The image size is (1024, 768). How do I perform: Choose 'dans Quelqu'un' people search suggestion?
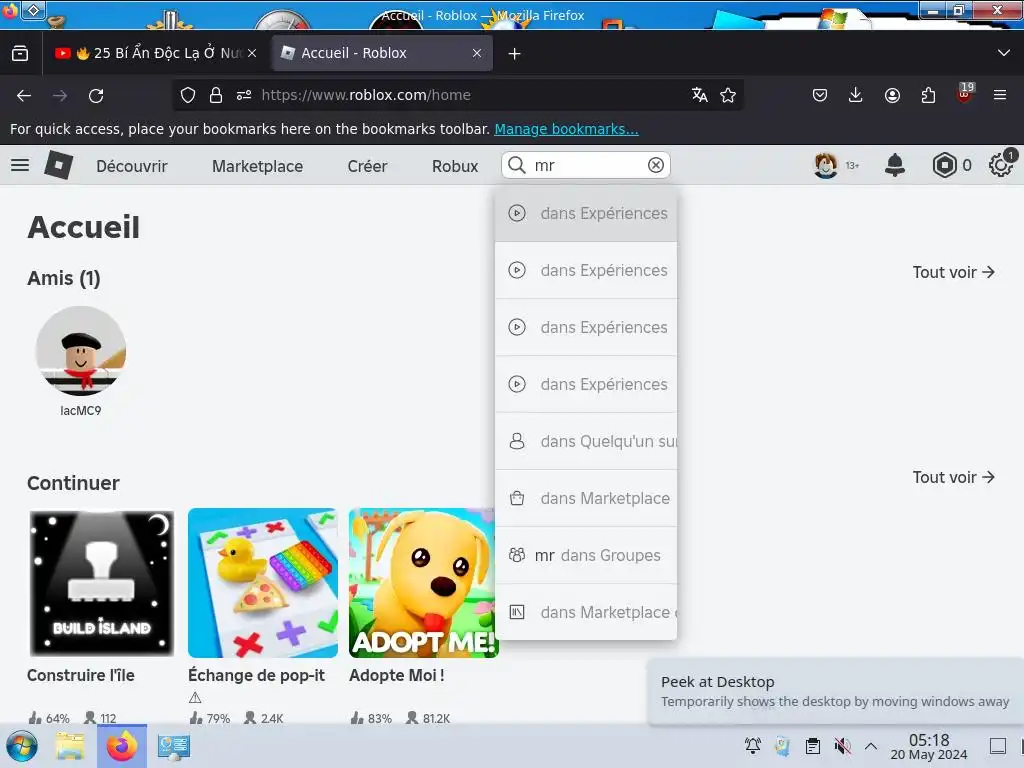point(586,441)
